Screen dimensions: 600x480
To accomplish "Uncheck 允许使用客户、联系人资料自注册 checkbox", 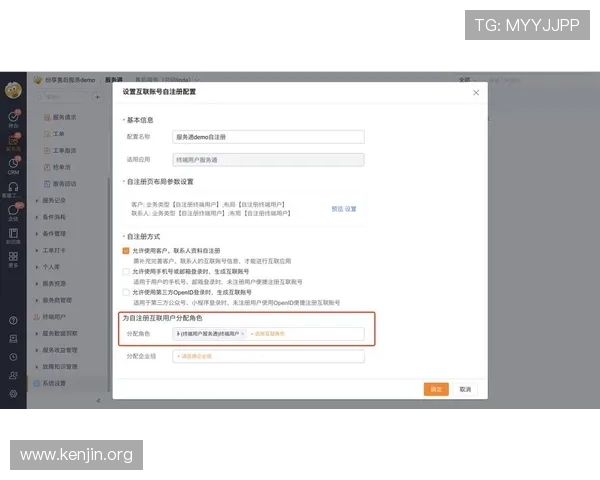I will pyautogui.click(x=126, y=251).
